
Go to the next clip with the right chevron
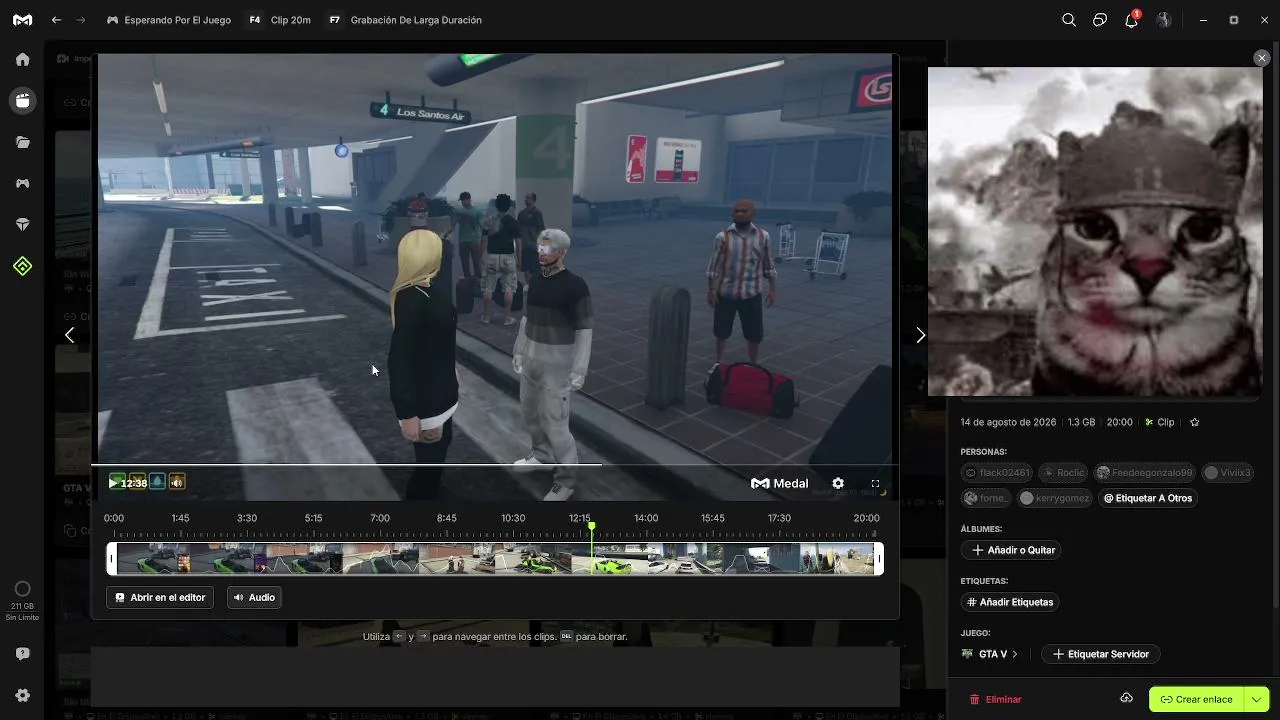921,335
